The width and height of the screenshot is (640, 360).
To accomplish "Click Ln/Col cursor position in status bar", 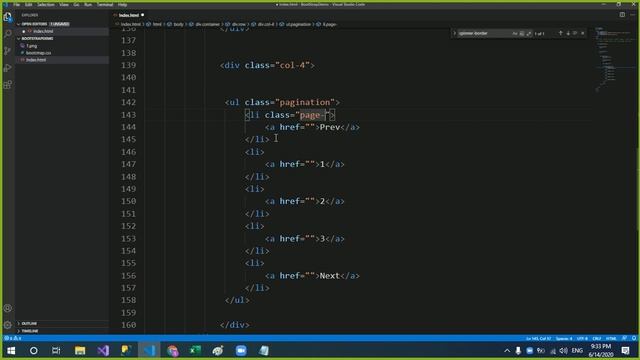I will coord(538,338).
